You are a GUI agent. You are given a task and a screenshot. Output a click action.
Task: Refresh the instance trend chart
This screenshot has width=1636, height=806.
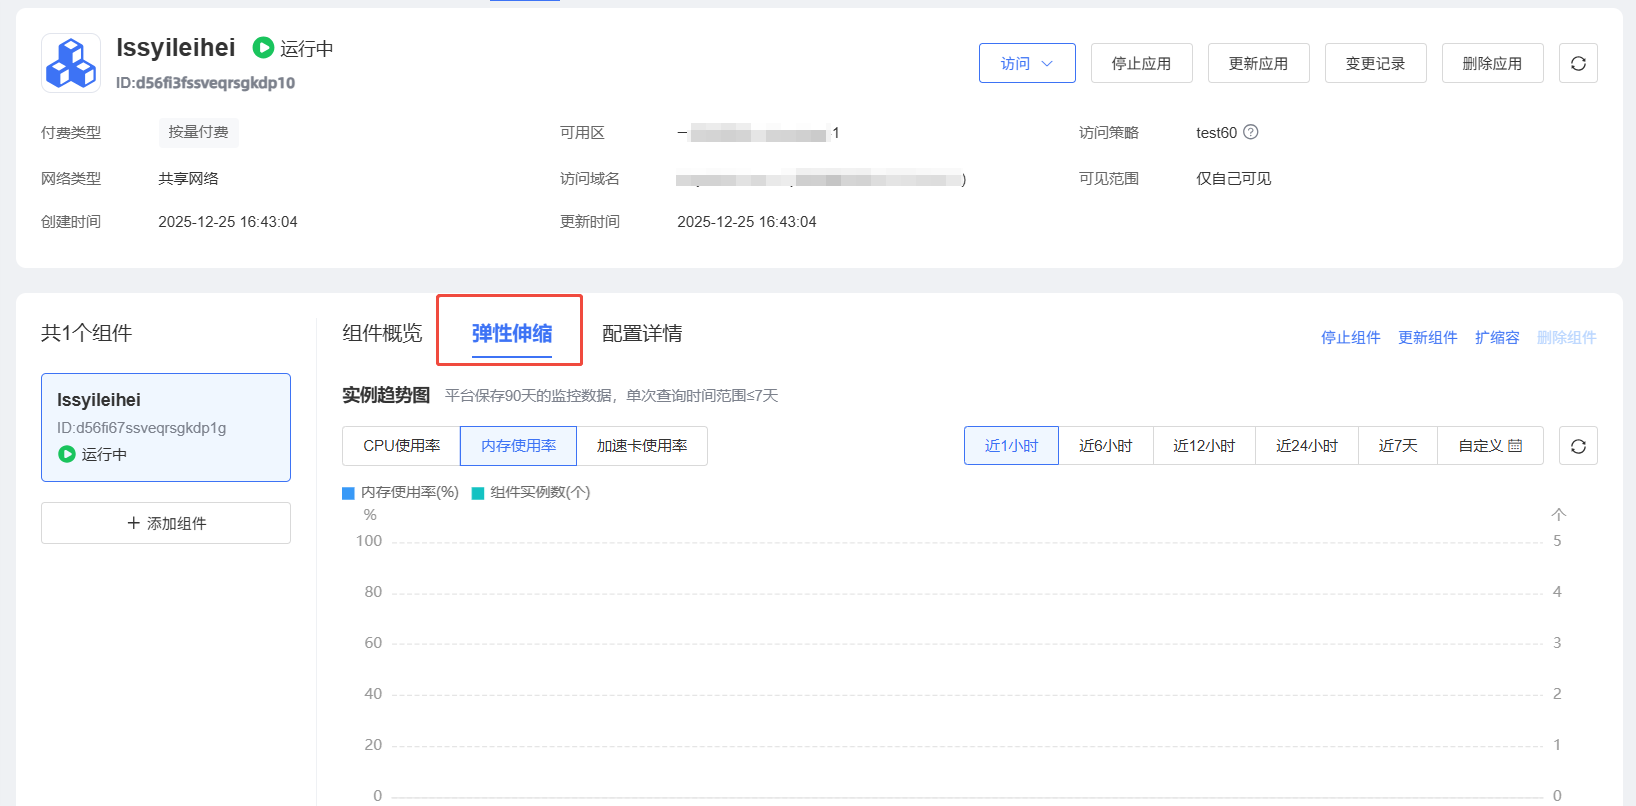(x=1578, y=446)
